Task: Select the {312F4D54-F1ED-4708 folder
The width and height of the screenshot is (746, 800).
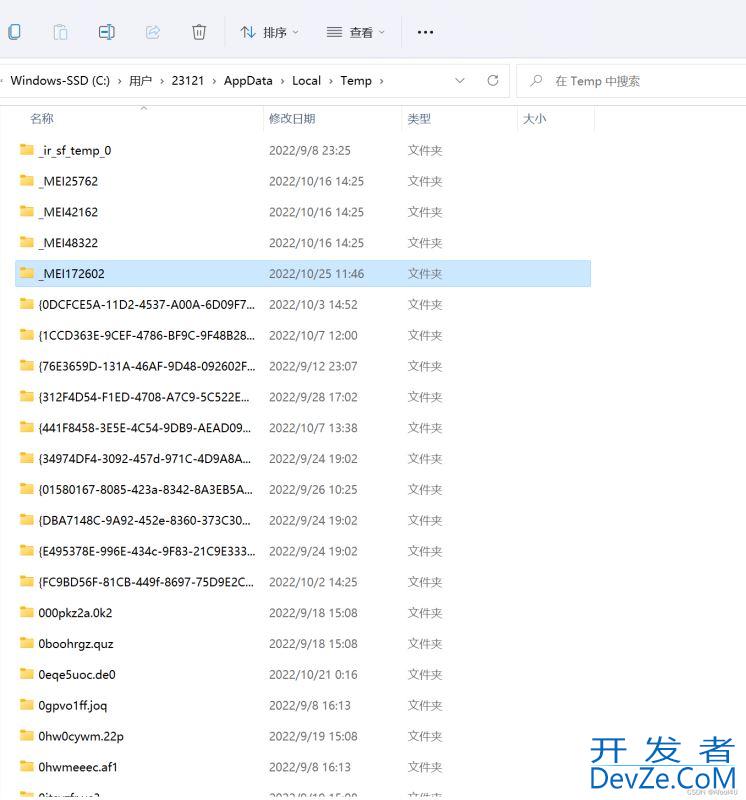Action: (x=303, y=397)
